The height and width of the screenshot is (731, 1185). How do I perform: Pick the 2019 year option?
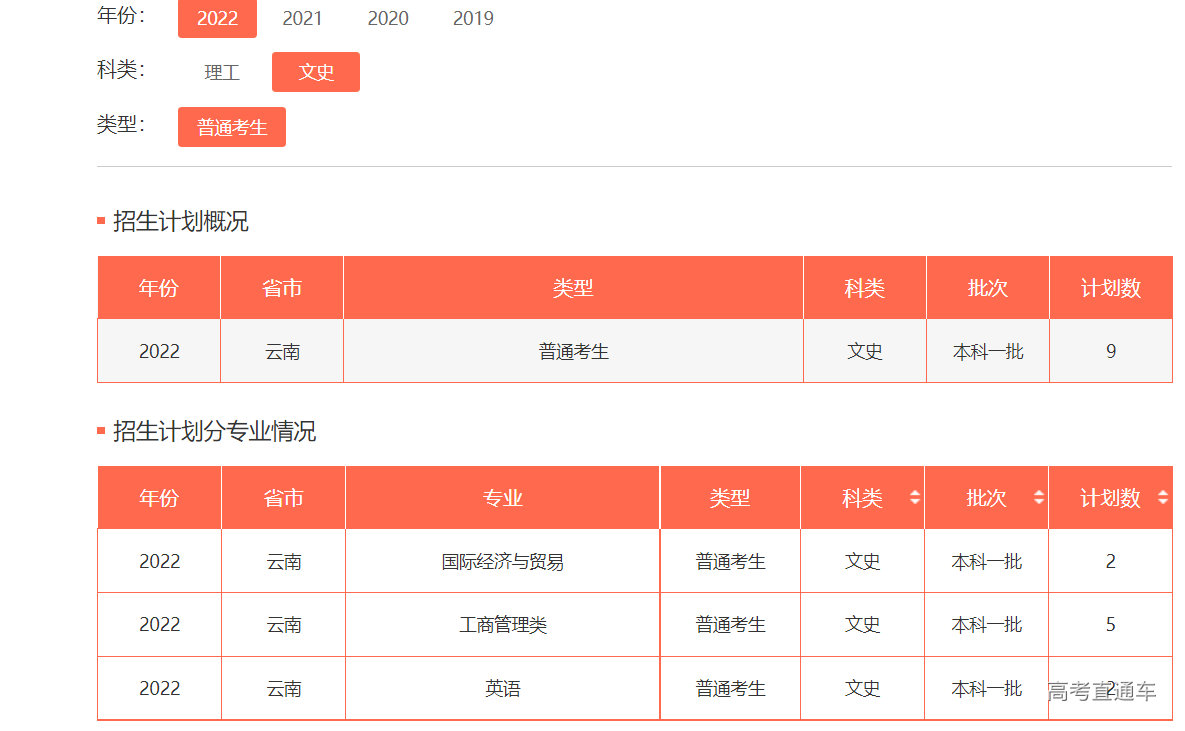[x=473, y=19]
